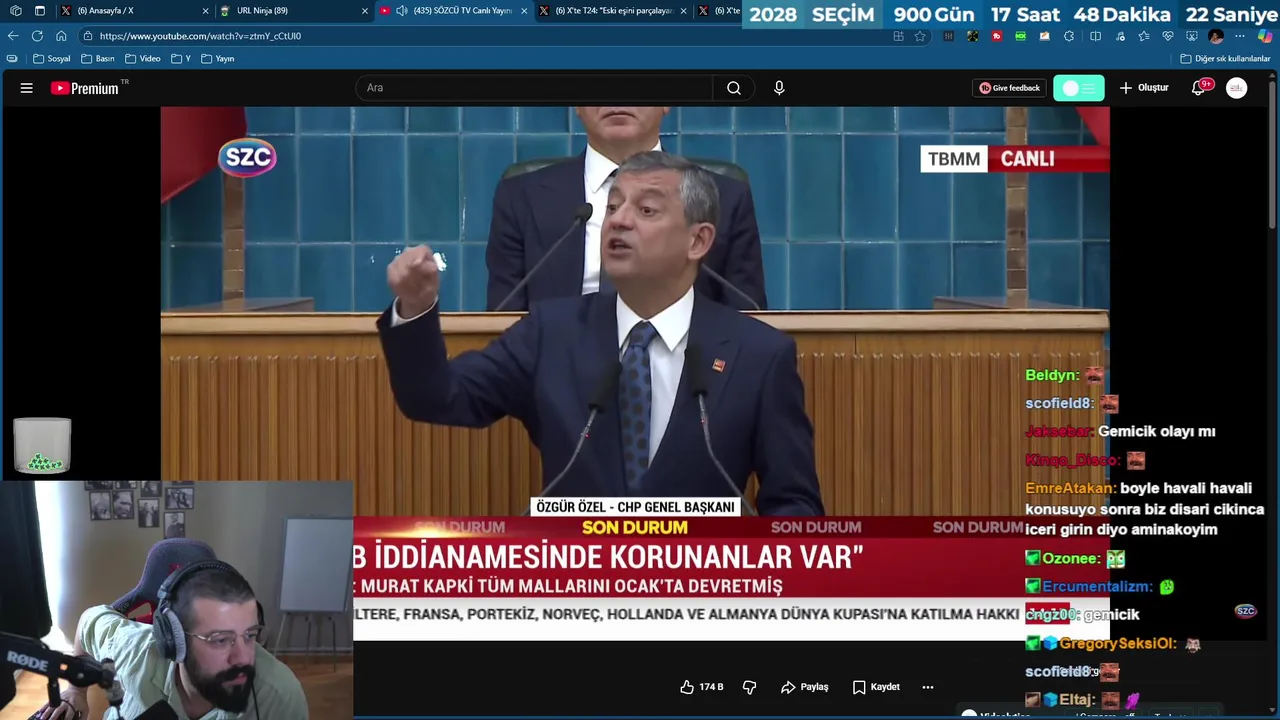Click Give feedback button

click(x=1010, y=88)
